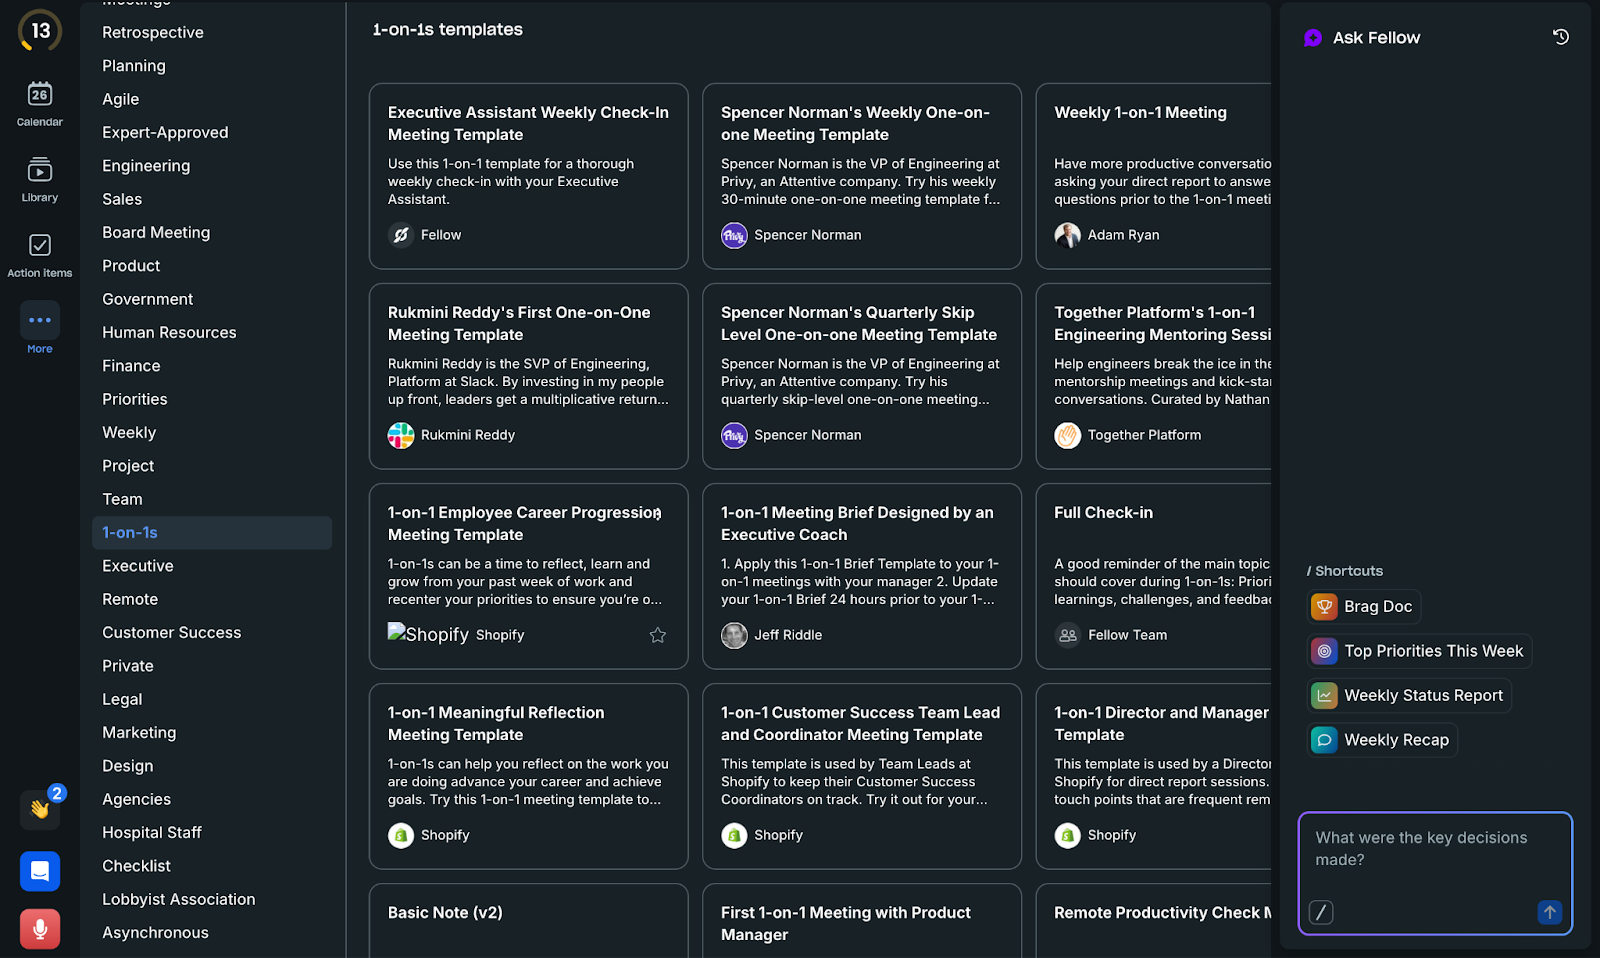This screenshot has height=958, width=1600.
Task: Click the Ask Fellow message input field
Action: [1434, 860]
